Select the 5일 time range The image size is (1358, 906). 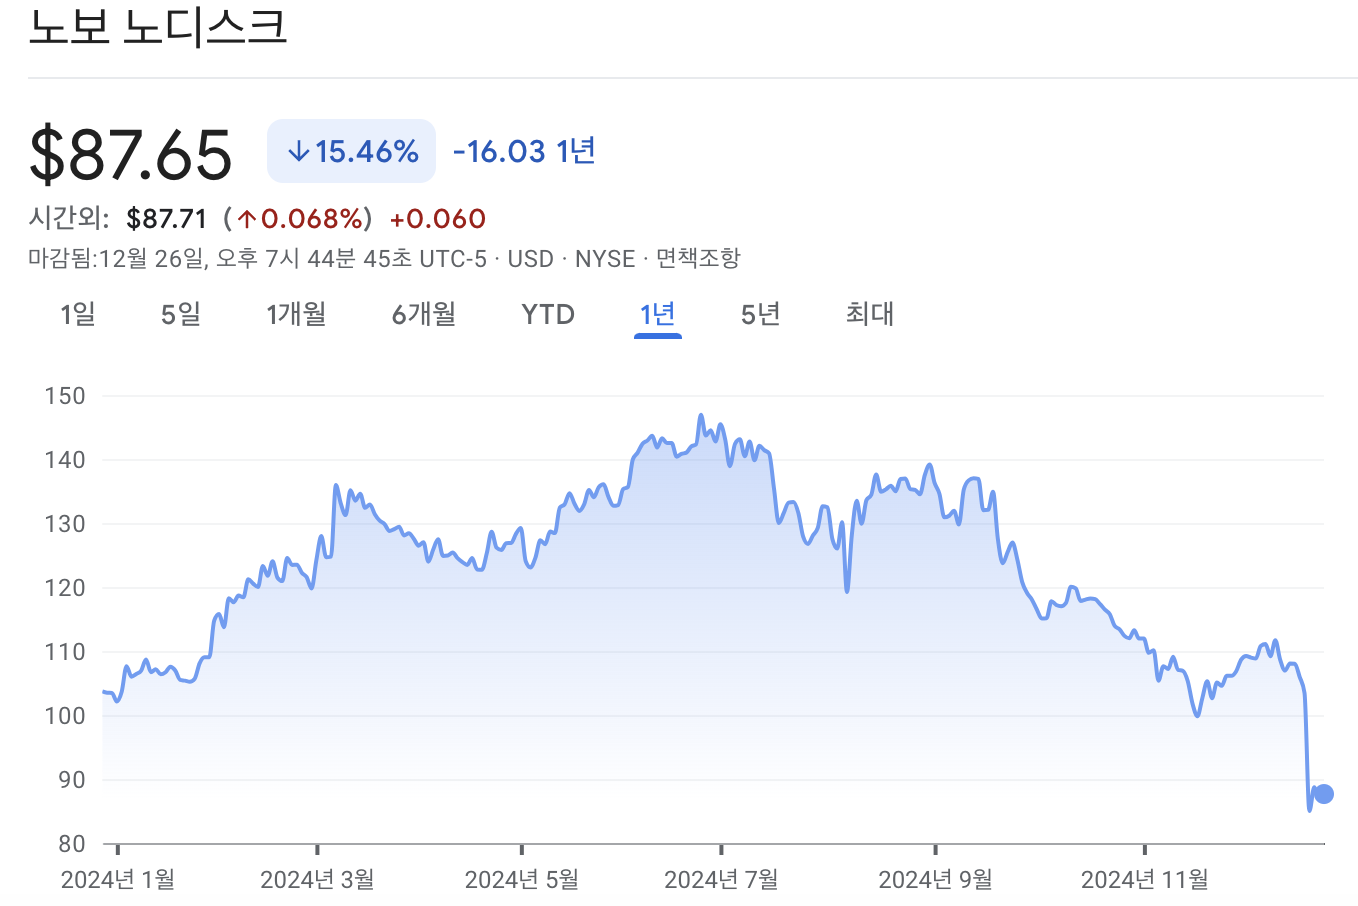coord(181,314)
